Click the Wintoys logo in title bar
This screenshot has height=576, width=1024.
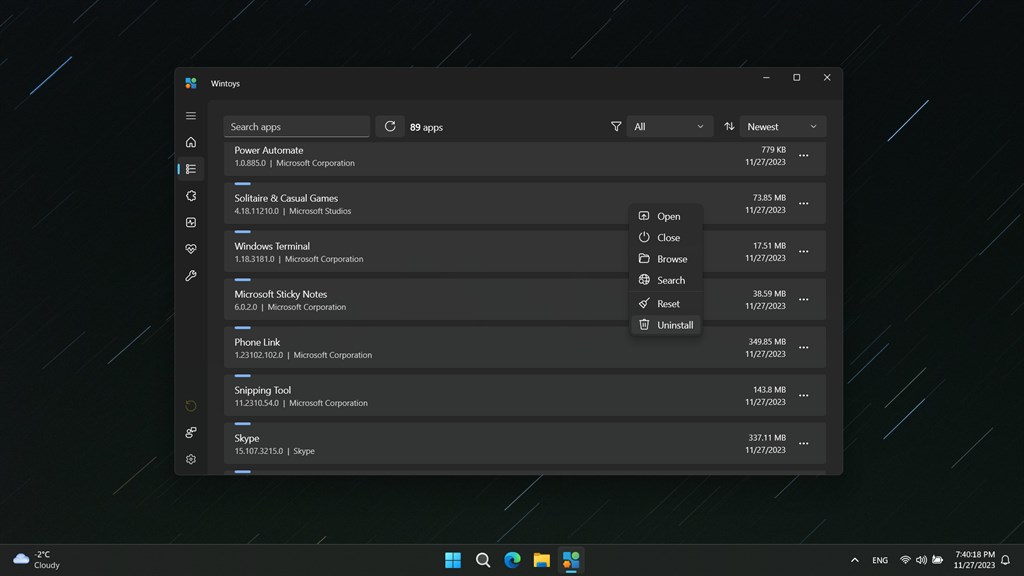(x=191, y=83)
